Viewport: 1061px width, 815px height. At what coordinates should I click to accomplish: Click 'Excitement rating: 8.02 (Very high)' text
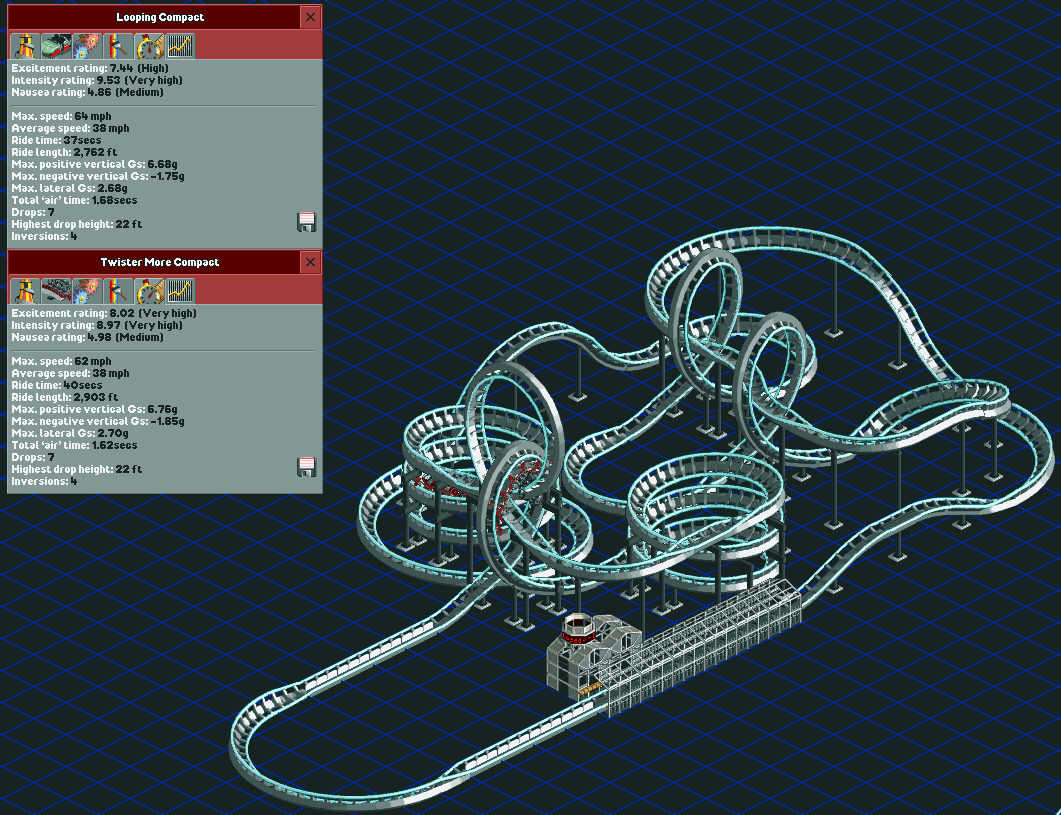[104, 313]
